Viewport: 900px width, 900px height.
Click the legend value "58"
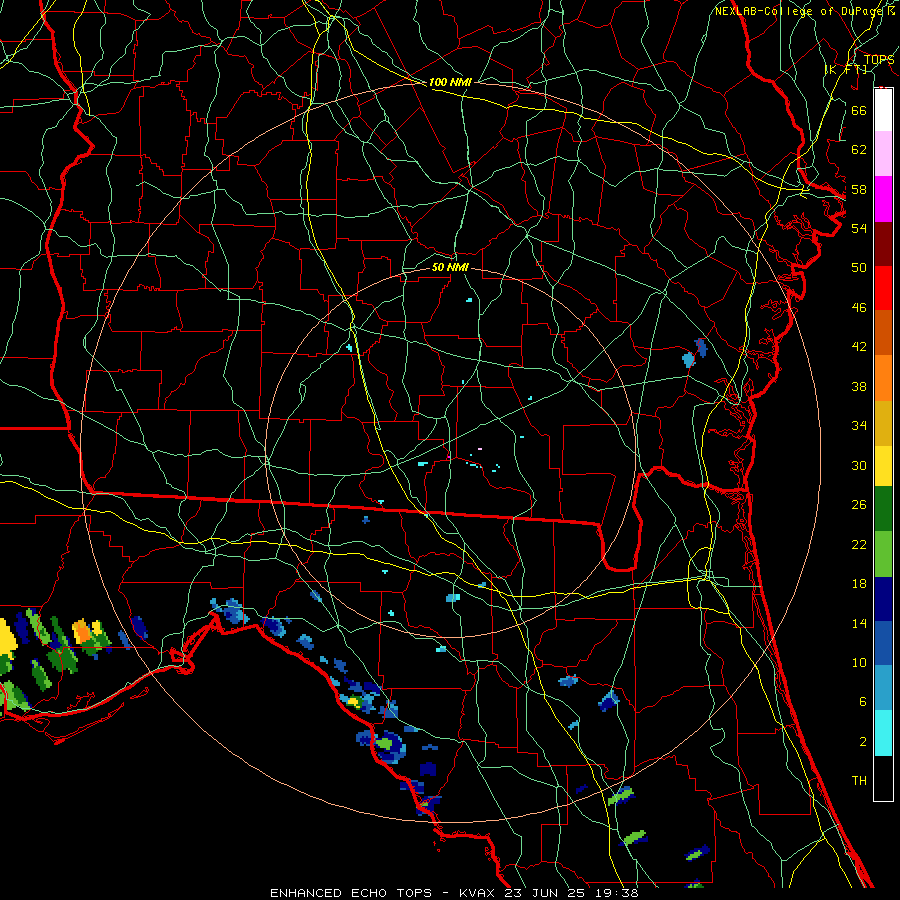(859, 189)
